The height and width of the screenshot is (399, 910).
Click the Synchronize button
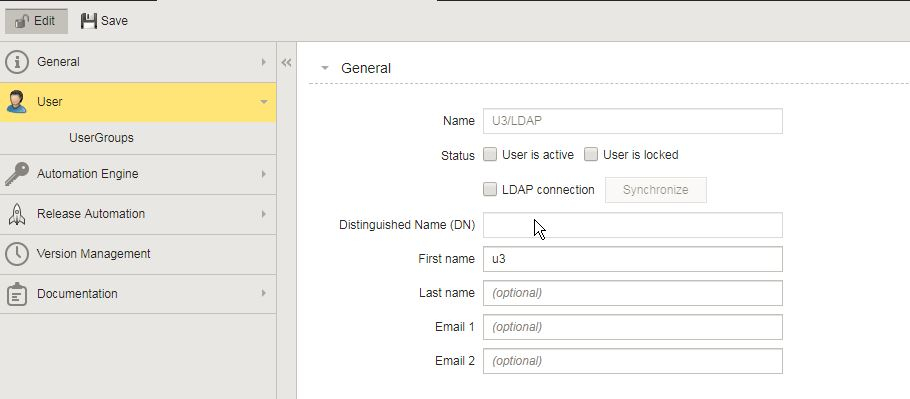pyautogui.click(x=656, y=190)
